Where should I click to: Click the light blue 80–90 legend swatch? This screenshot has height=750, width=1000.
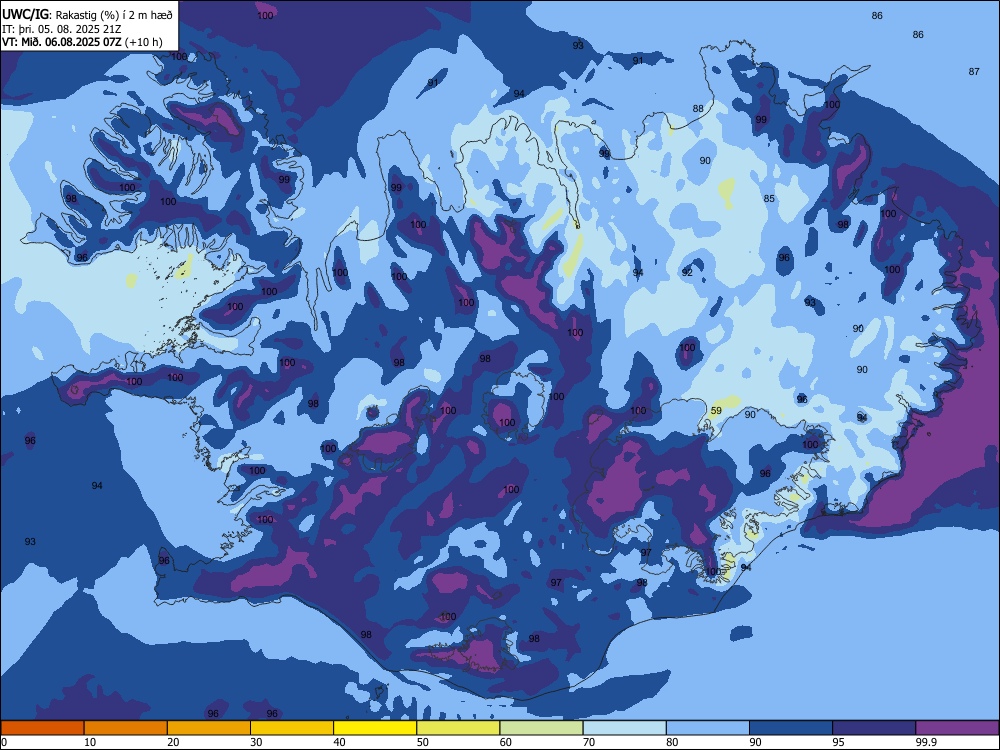click(x=708, y=728)
